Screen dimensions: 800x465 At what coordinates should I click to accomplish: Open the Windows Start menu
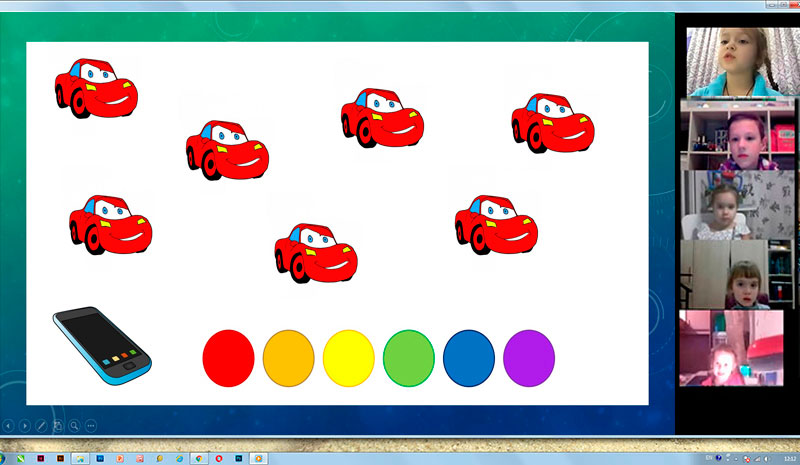pos(2,458)
